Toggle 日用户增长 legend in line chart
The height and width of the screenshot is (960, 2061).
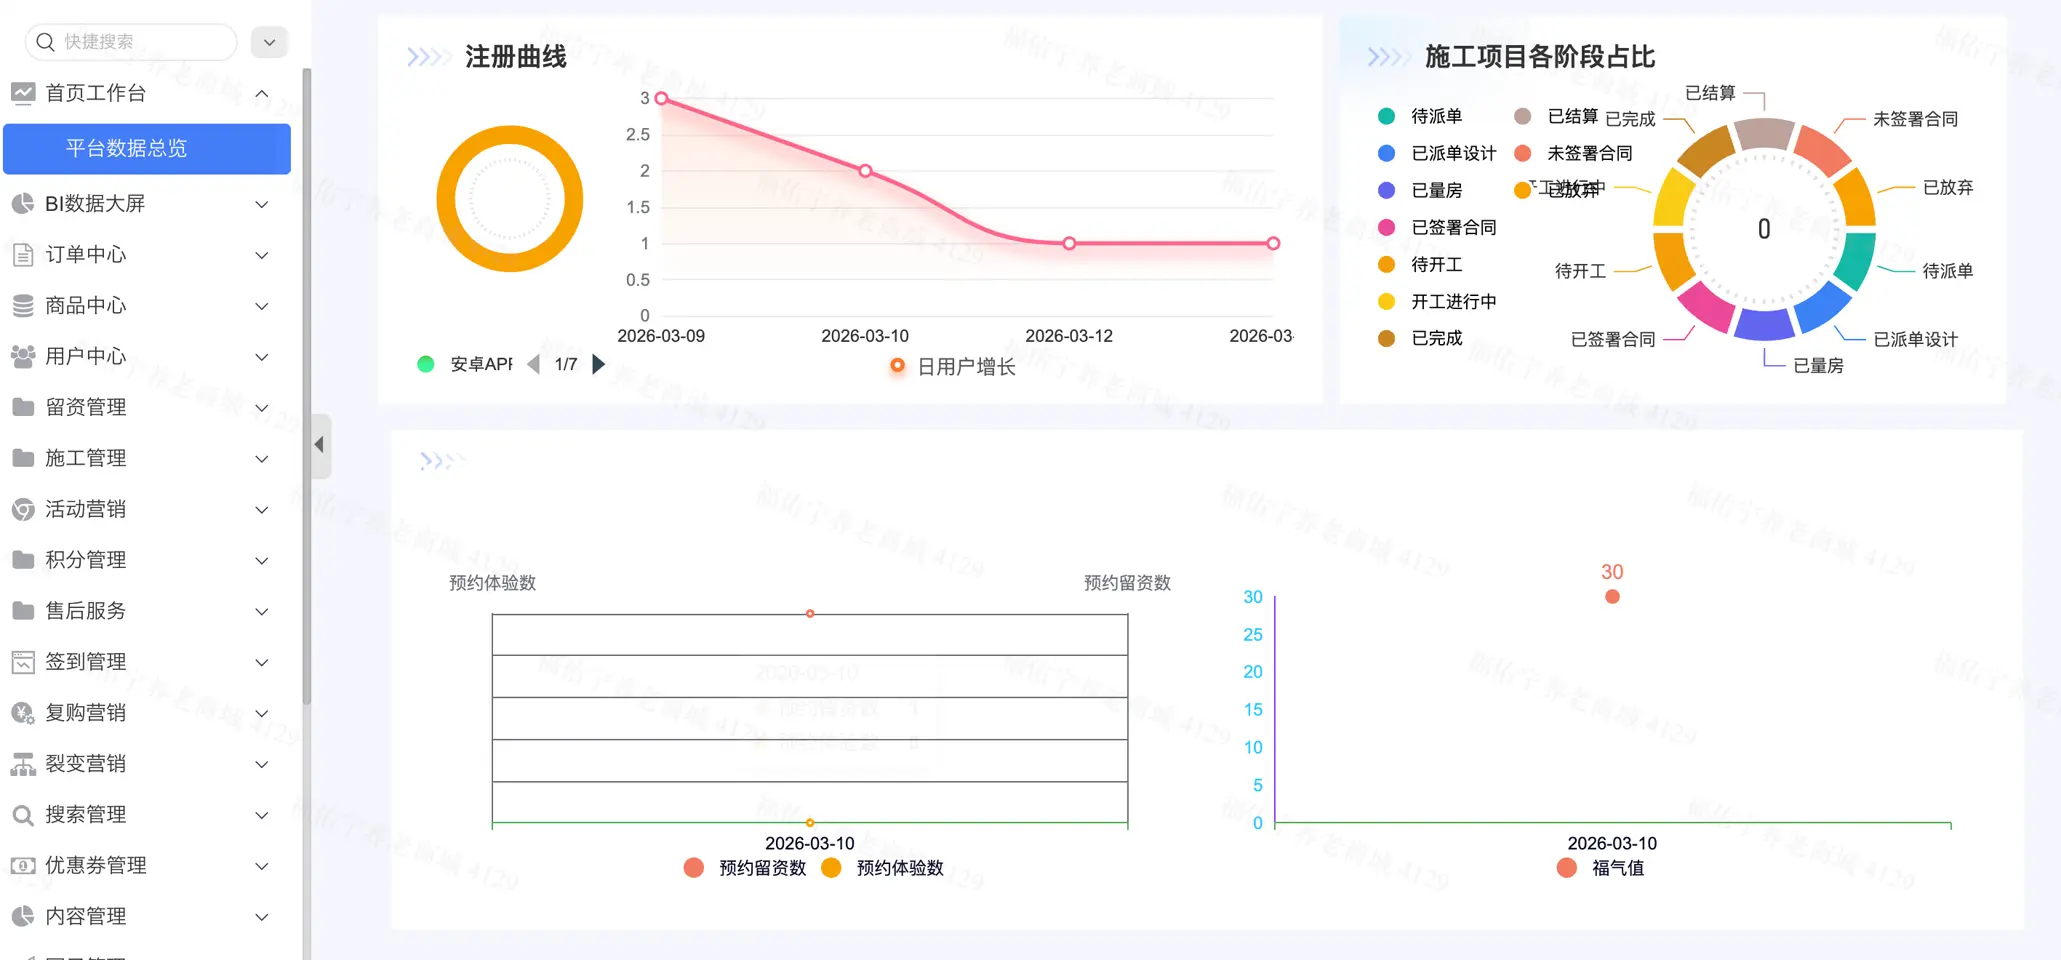[953, 367]
